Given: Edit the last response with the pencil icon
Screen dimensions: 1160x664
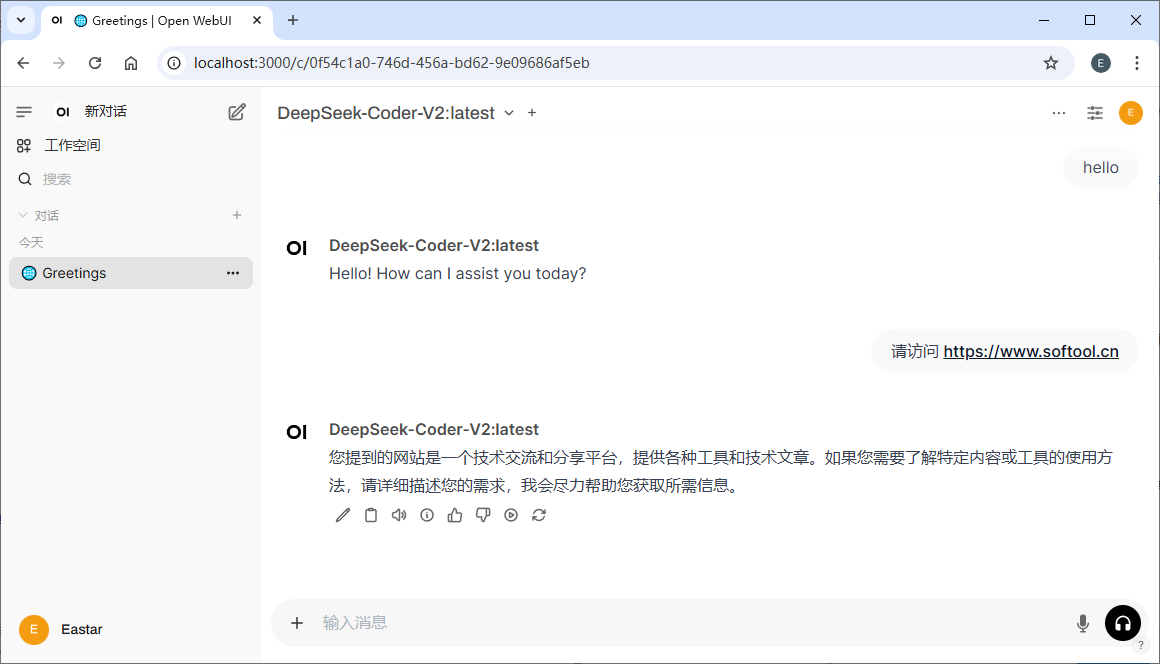Looking at the screenshot, I should (343, 515).
